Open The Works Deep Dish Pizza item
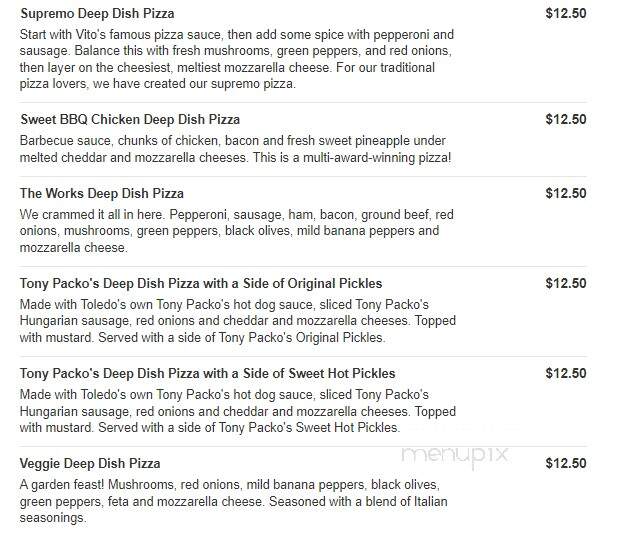 click(101, 193)
